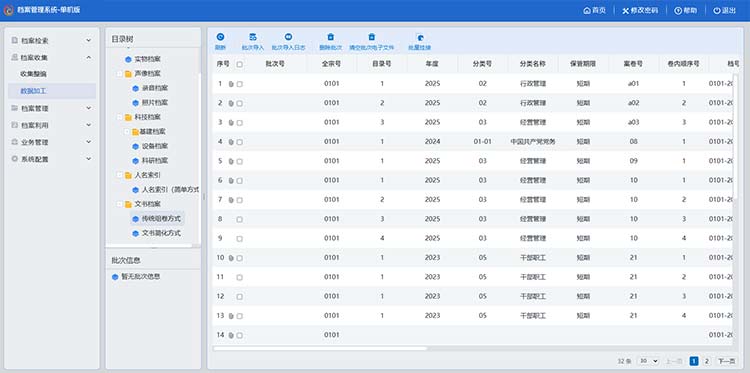
Task: Check the checkbox for row 3
Action: (239, 123)
